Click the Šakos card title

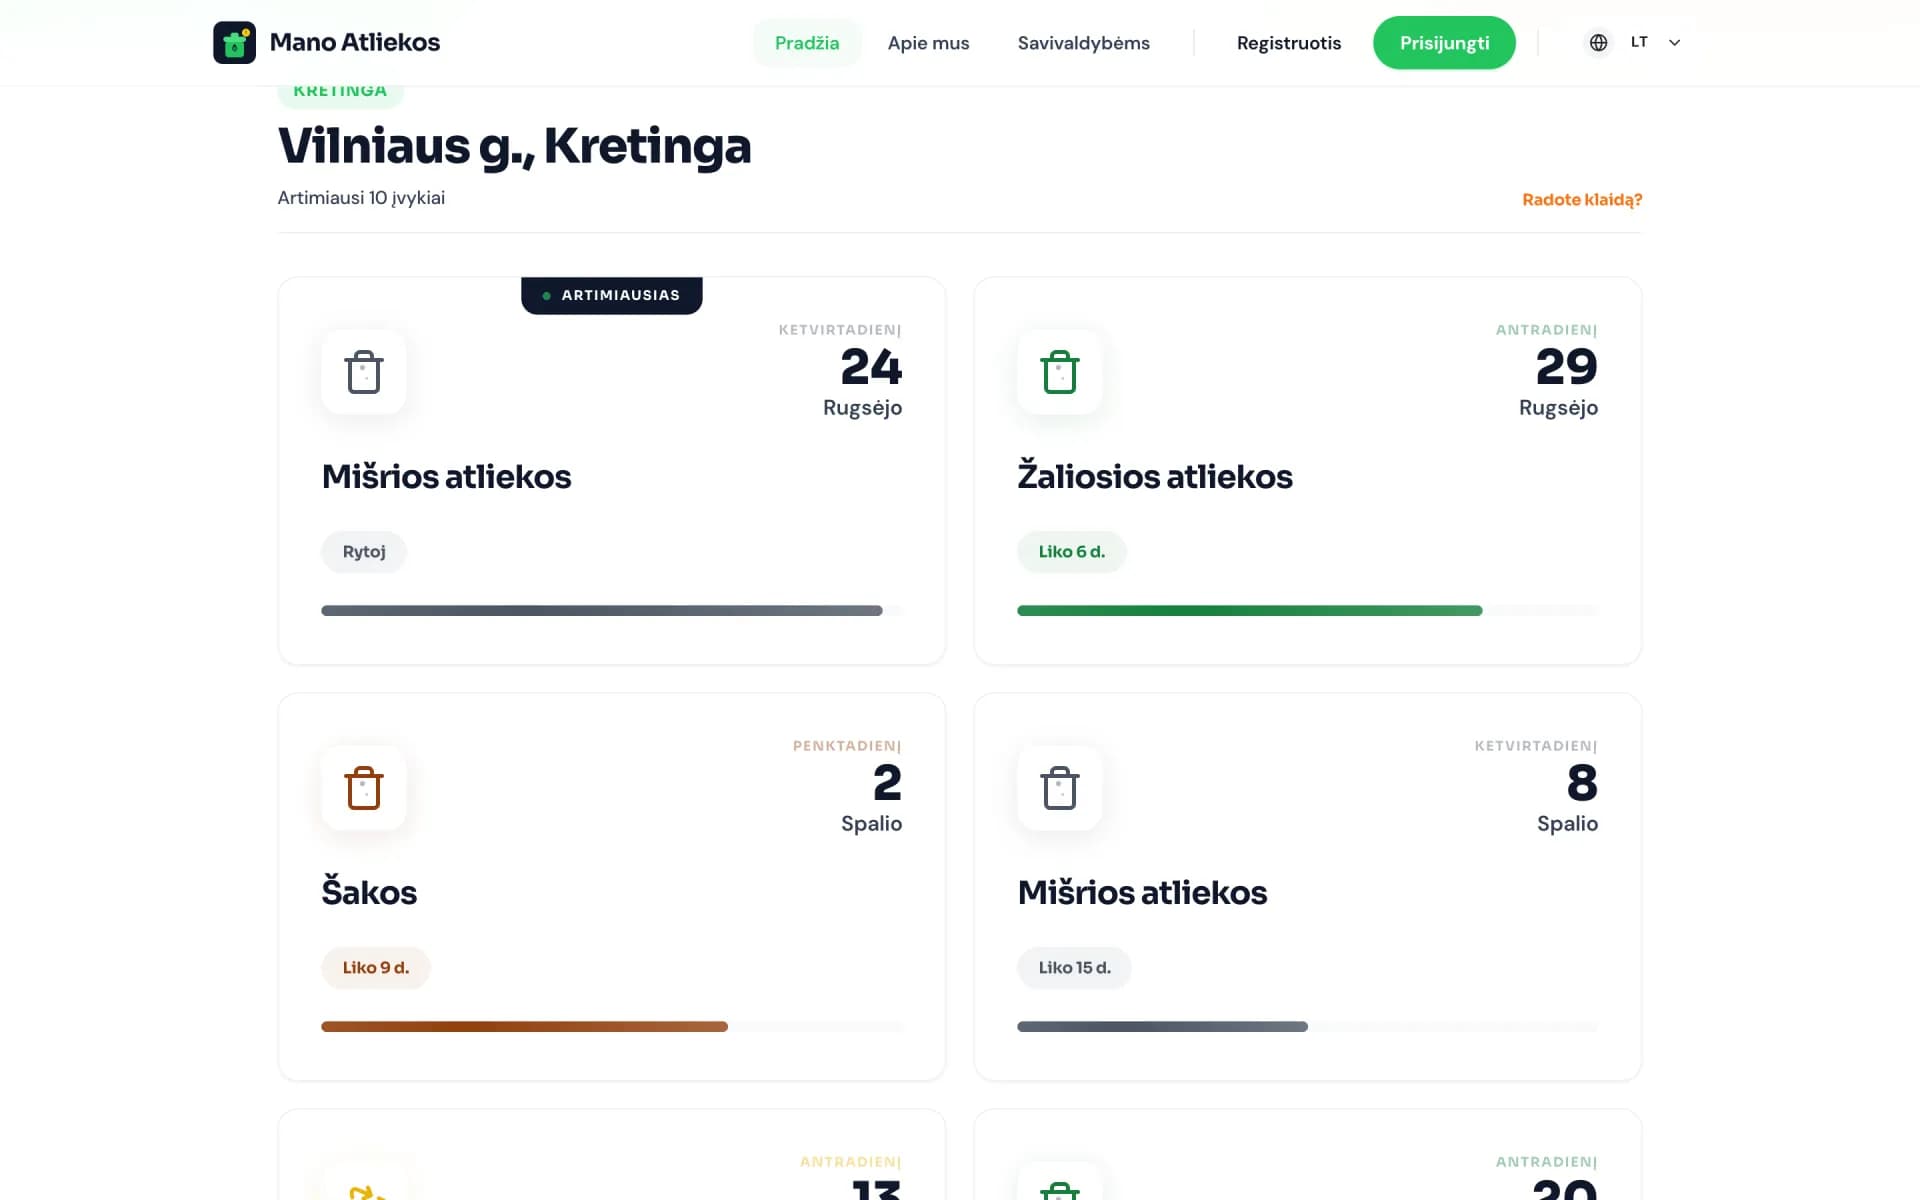[x=369, y=892]
